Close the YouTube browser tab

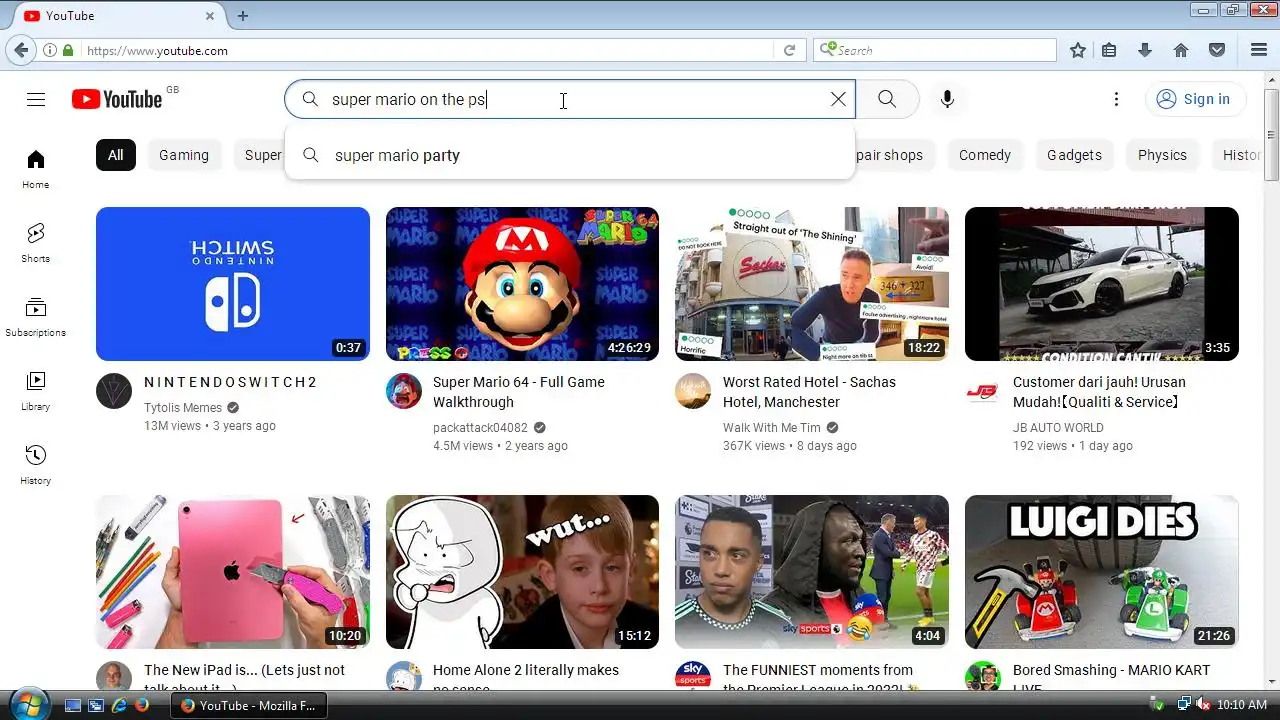pos(210,16)
